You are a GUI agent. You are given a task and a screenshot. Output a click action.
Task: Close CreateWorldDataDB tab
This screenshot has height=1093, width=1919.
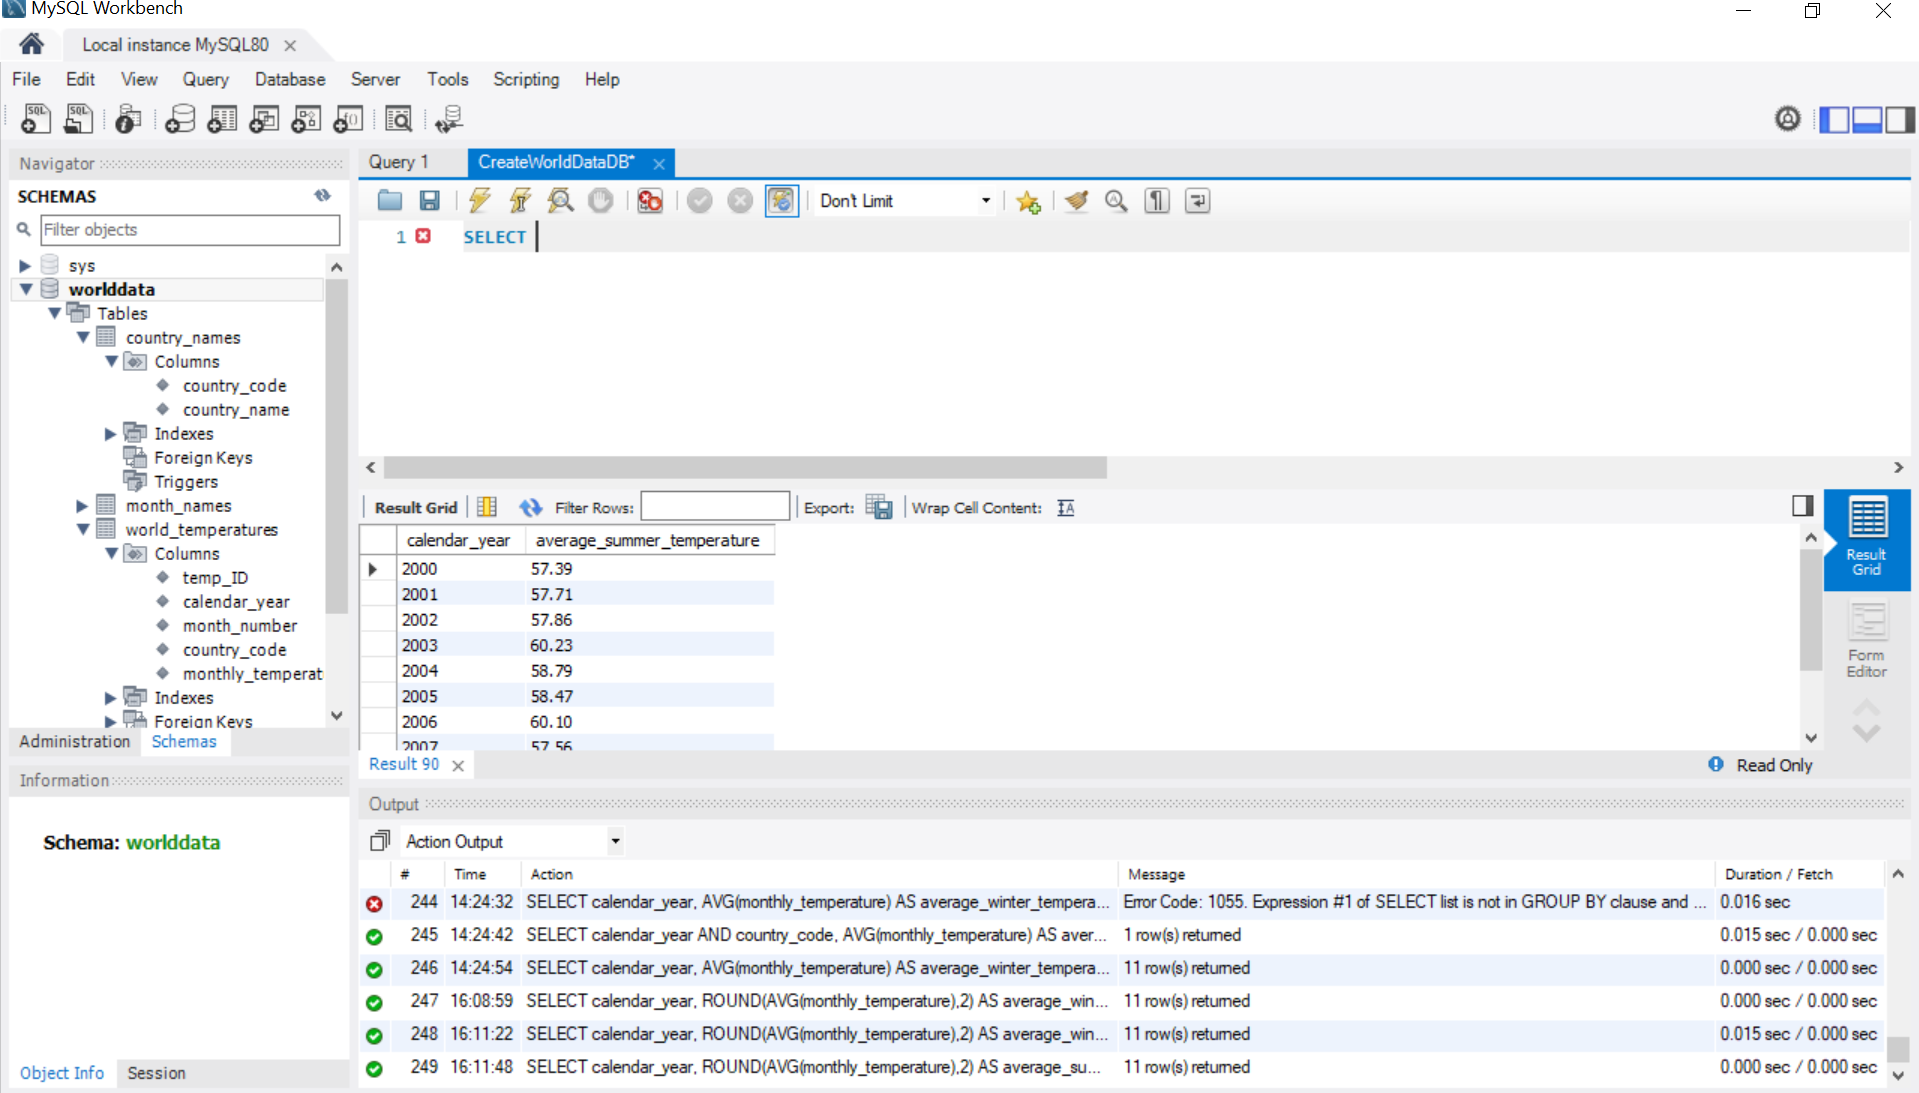tap(659, 163)
